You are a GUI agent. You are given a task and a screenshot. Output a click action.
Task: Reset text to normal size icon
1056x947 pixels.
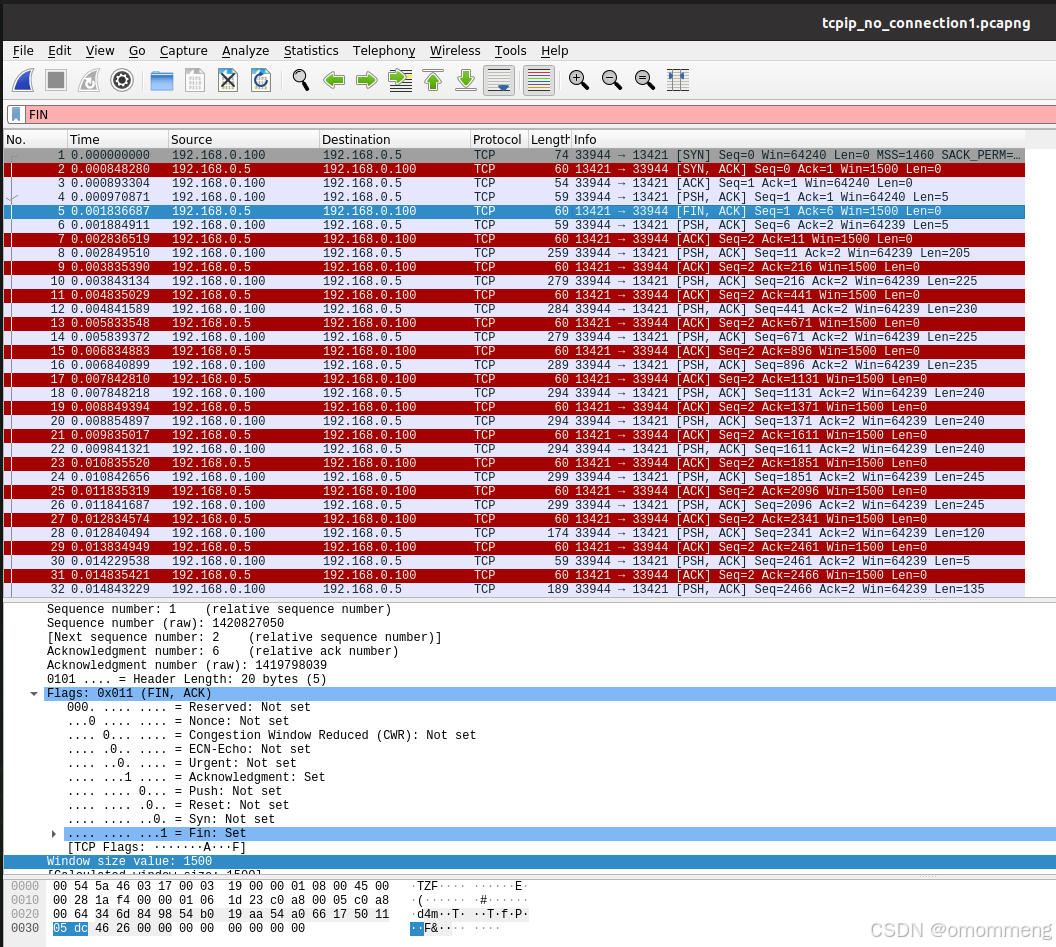645,80
